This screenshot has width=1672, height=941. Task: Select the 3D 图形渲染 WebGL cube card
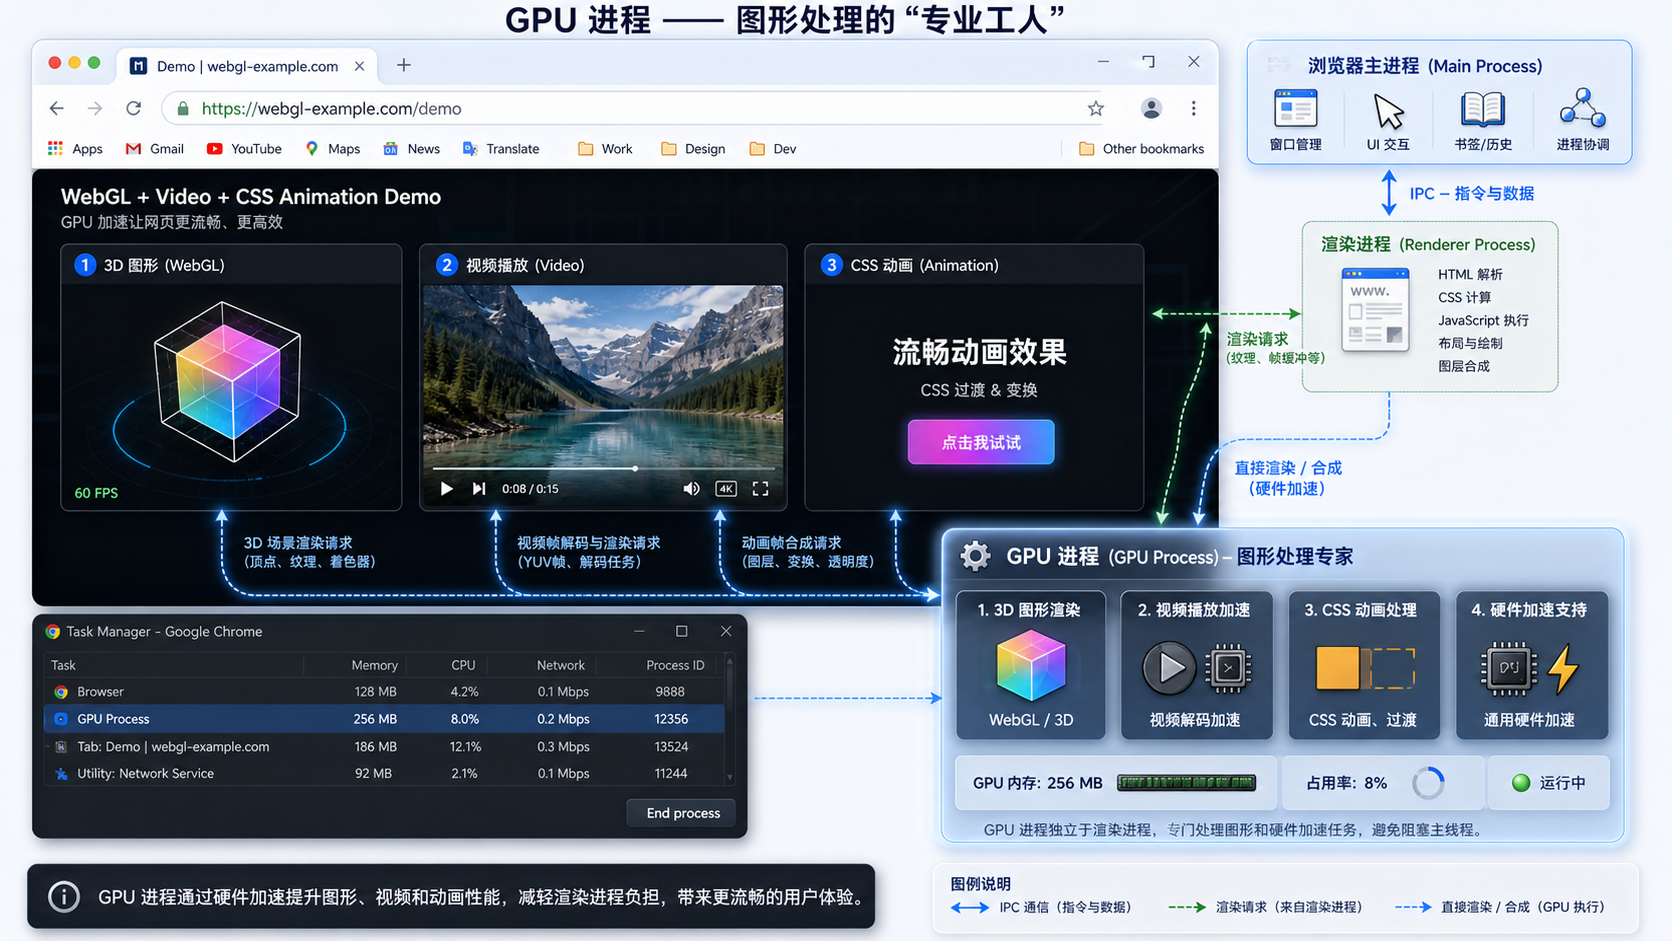[1031, 665]
